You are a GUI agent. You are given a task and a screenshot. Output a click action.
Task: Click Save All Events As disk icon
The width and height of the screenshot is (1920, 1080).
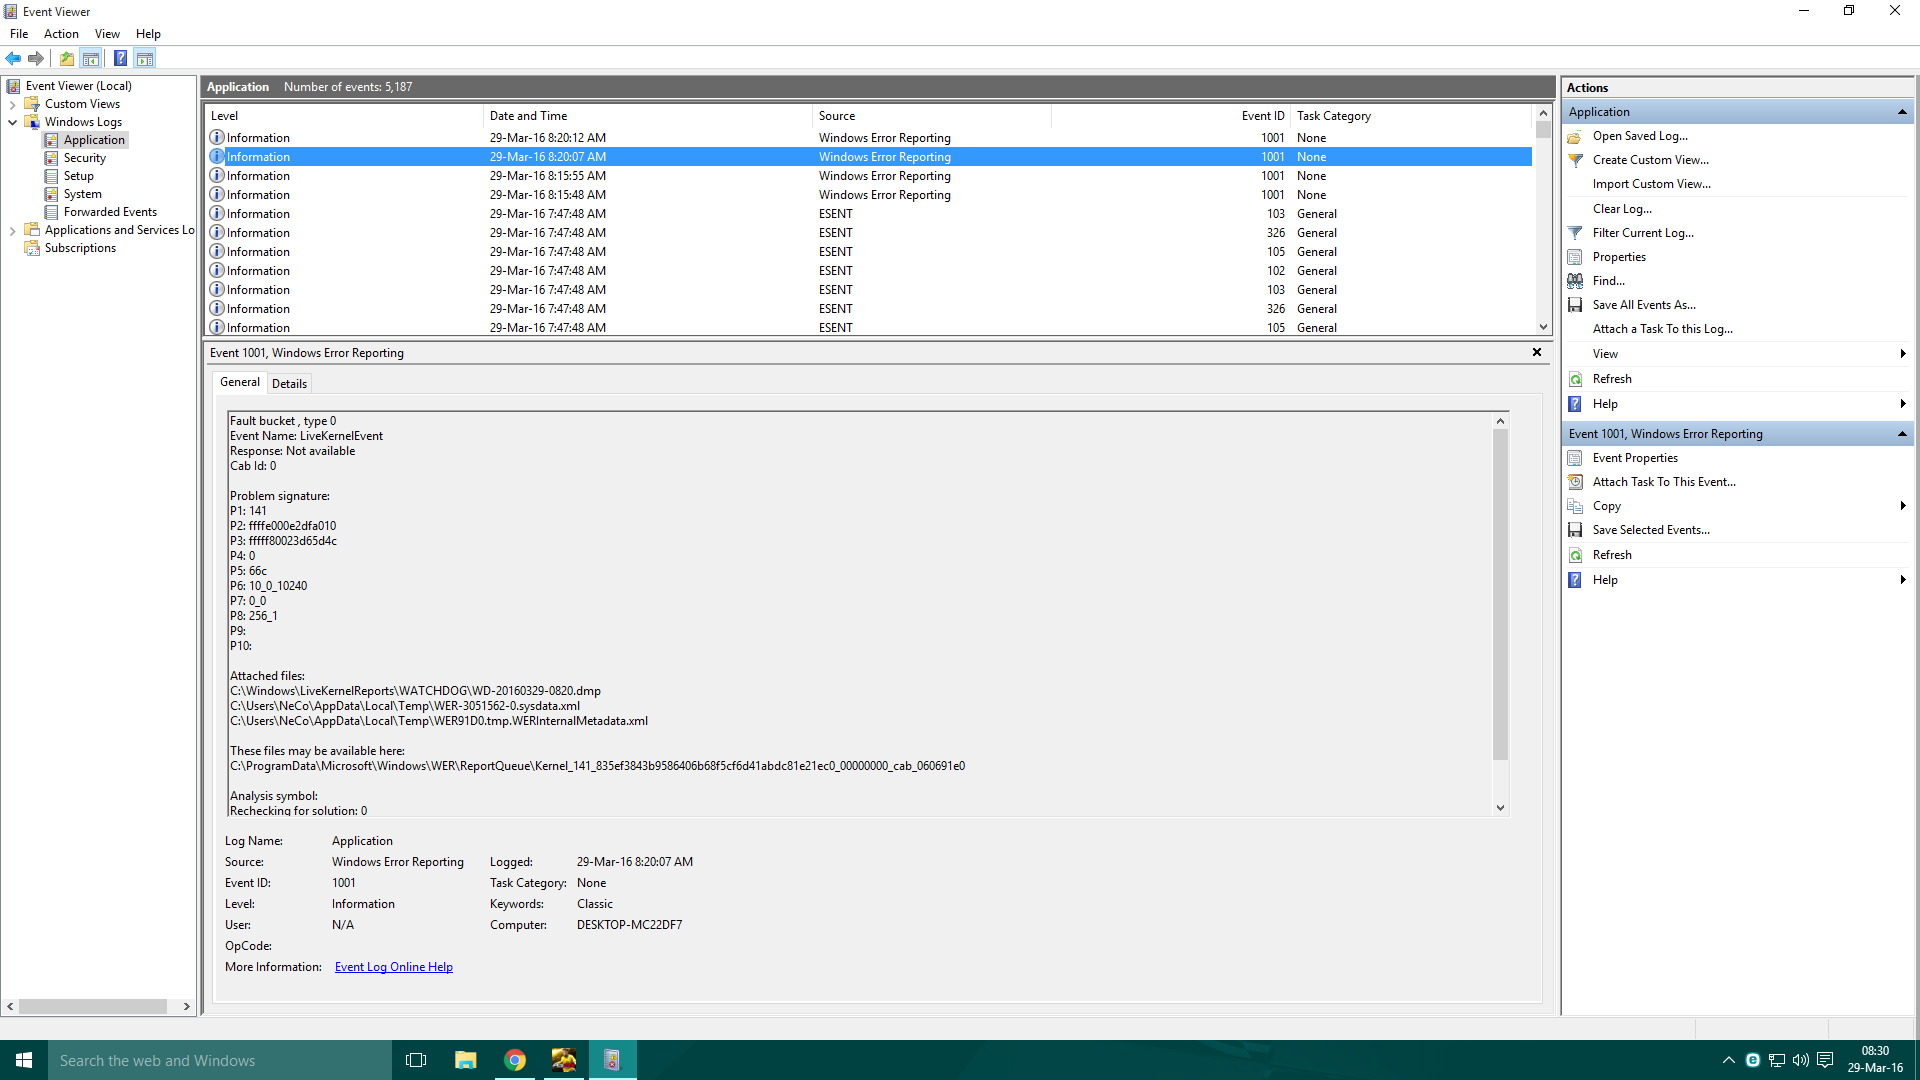(1576, 305)
